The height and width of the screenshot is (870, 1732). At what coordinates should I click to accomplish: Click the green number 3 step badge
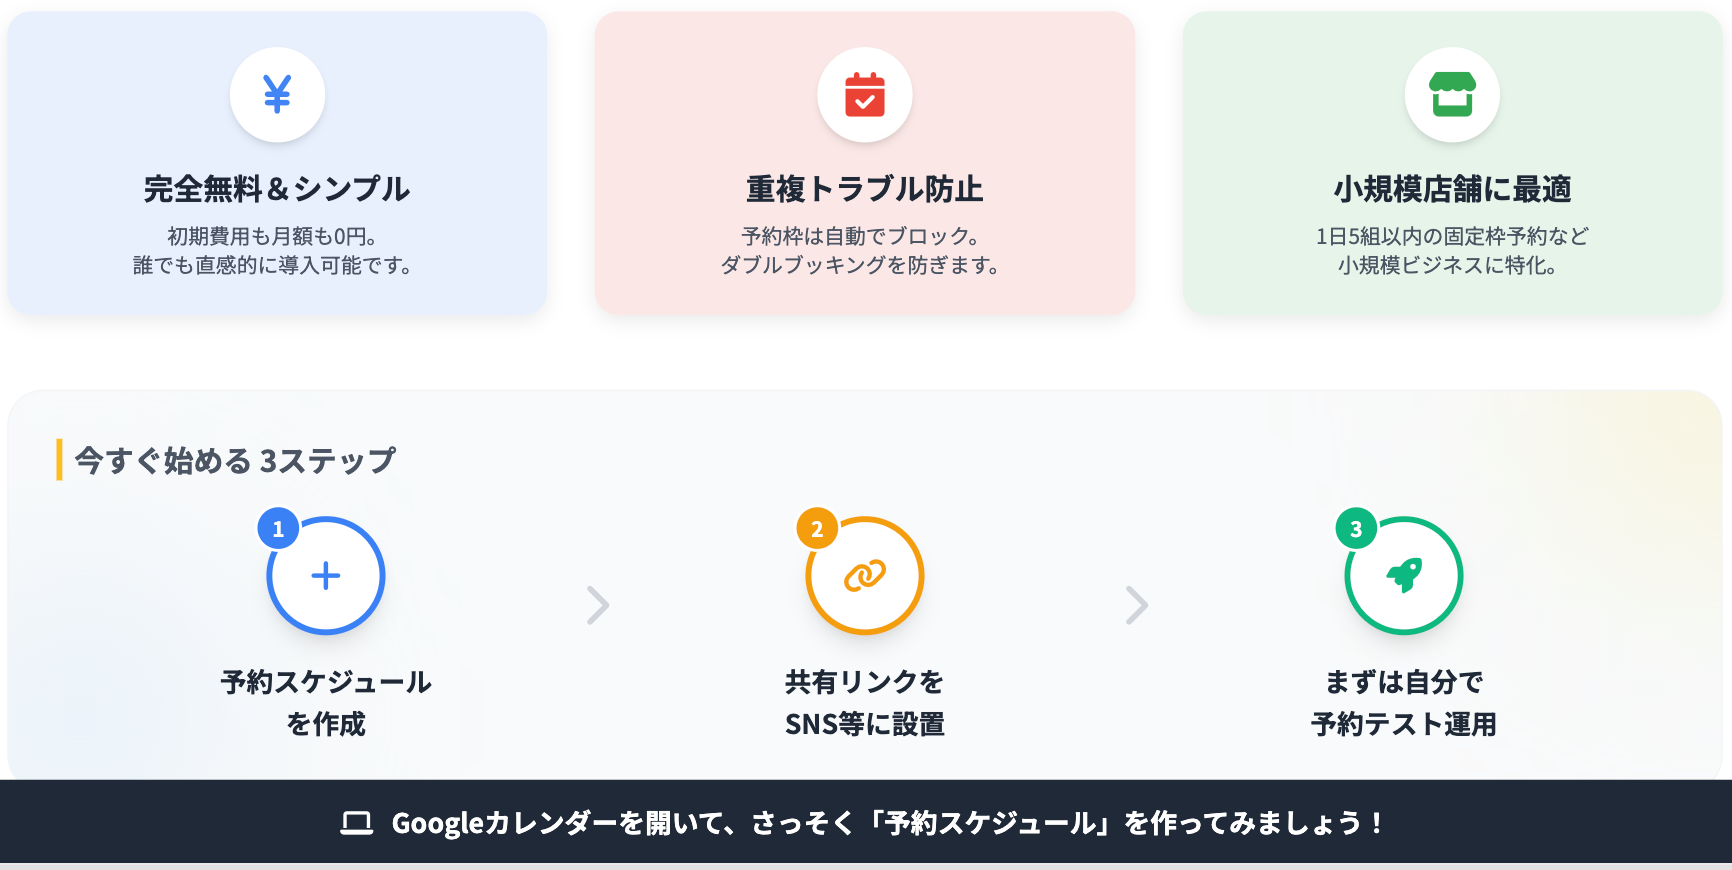1356,529
